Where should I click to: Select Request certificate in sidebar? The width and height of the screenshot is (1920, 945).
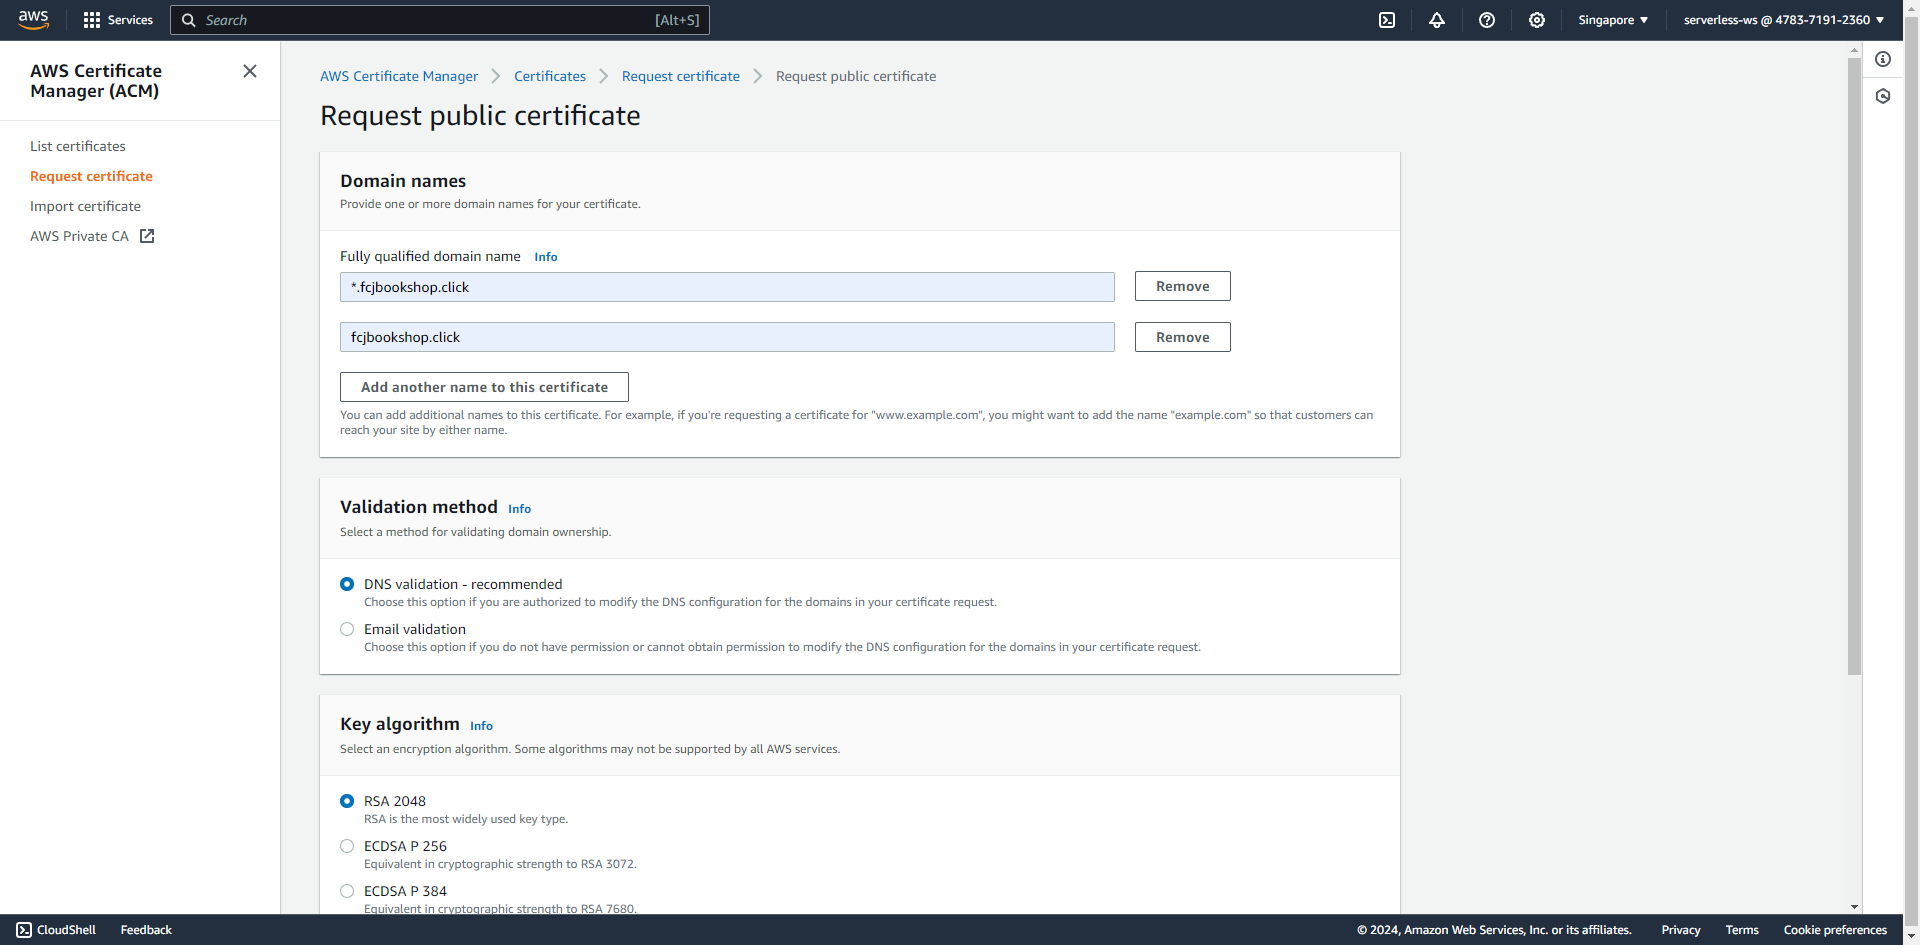coord(91,176)
